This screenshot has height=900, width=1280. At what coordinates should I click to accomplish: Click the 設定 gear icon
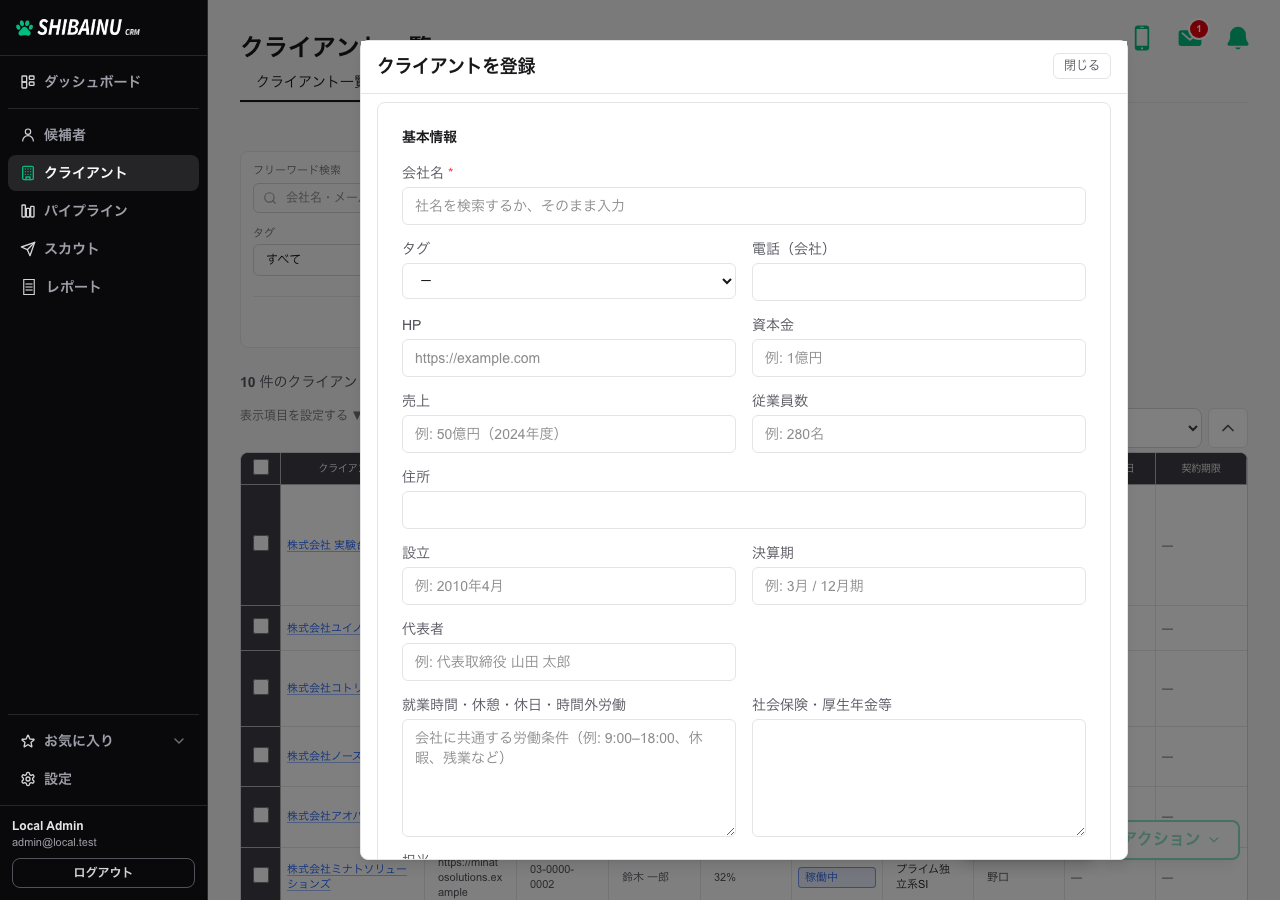pyautogui.click(x=28, y=779)
